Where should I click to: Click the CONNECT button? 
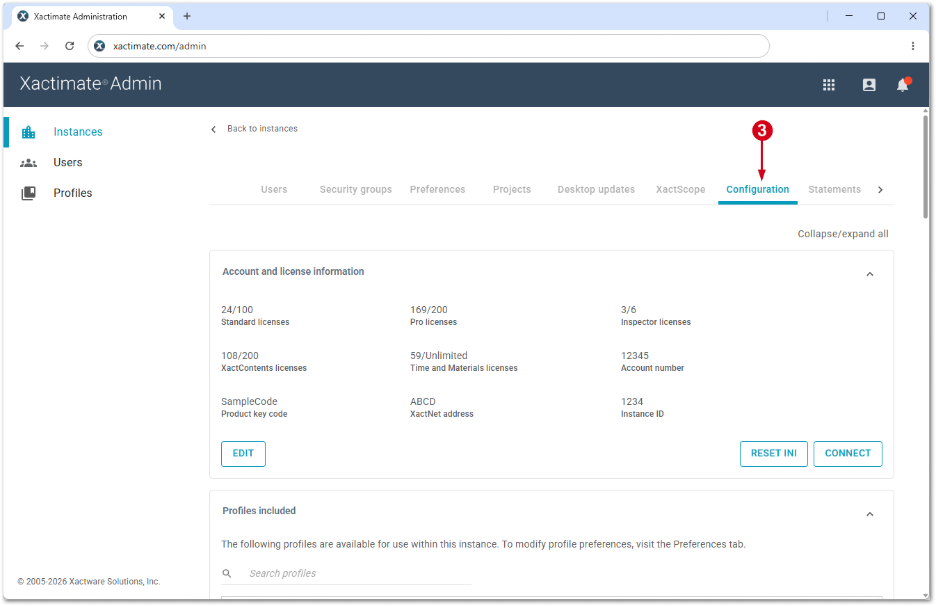click(x=848, y=453)
